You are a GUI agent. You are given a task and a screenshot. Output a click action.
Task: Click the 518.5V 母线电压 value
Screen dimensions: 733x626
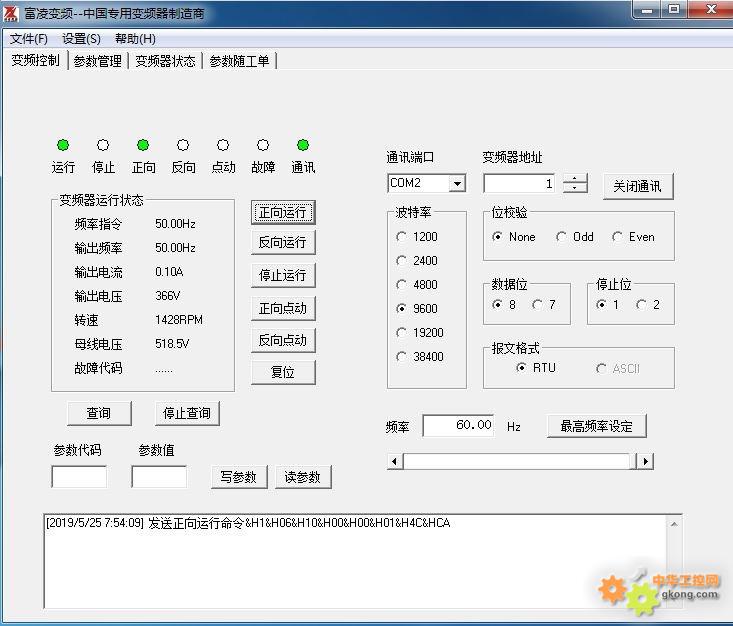[172, 344]
